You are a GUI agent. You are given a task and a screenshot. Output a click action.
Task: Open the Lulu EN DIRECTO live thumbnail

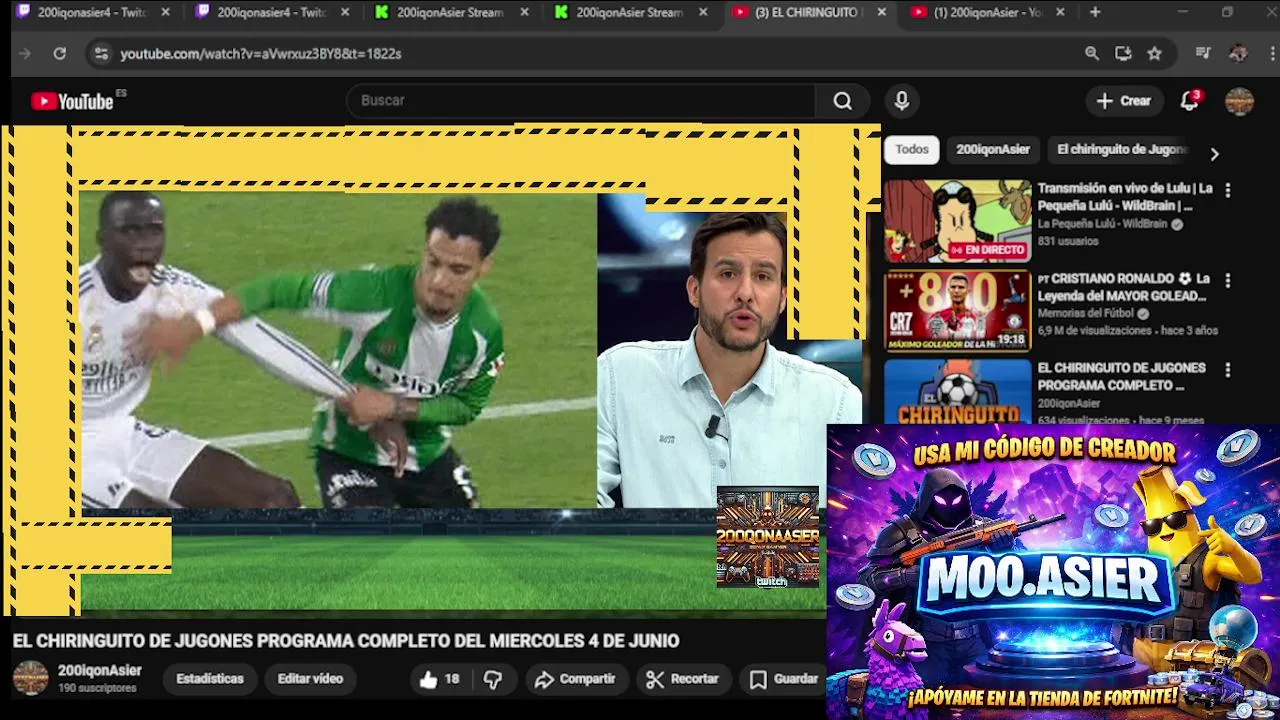[x=957, y=221]
